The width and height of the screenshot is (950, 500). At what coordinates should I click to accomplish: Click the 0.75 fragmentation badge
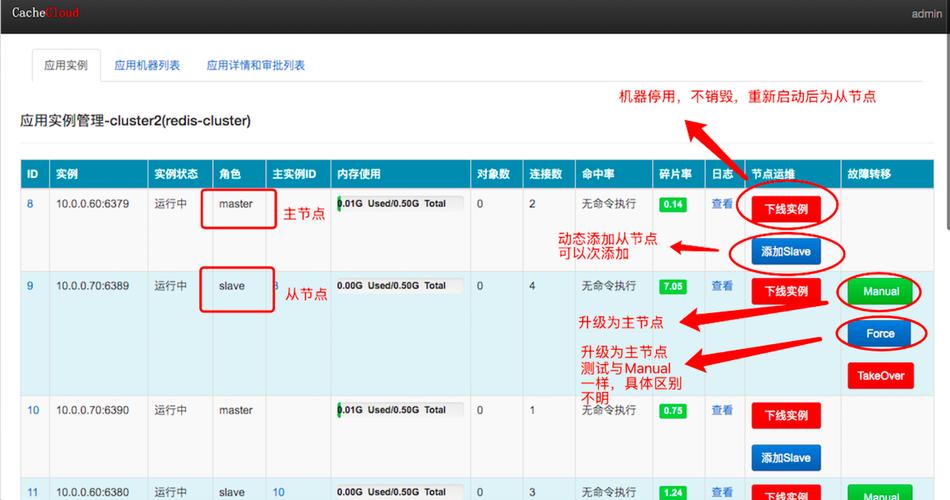(673, 410)
